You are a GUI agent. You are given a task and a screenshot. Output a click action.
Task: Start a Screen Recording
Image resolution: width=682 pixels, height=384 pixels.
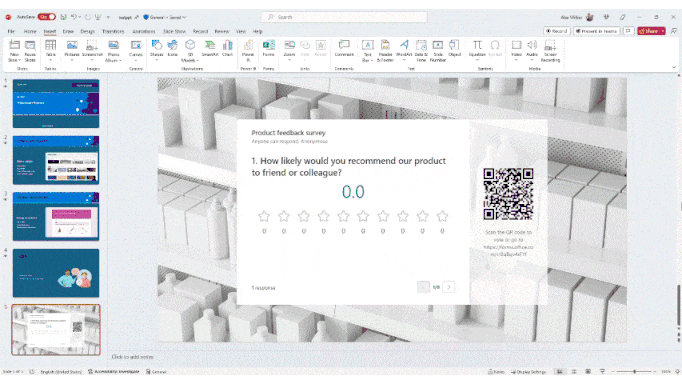pos(550,51)
